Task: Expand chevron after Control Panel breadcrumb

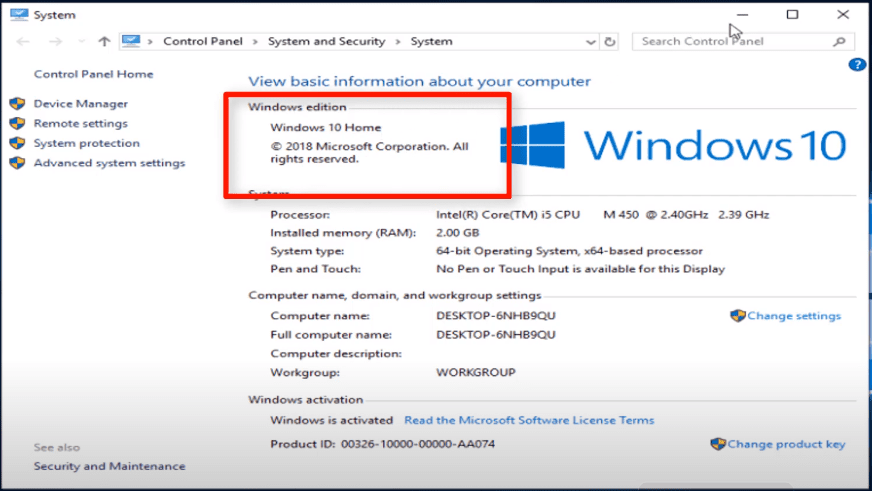Action: (255, 42)
